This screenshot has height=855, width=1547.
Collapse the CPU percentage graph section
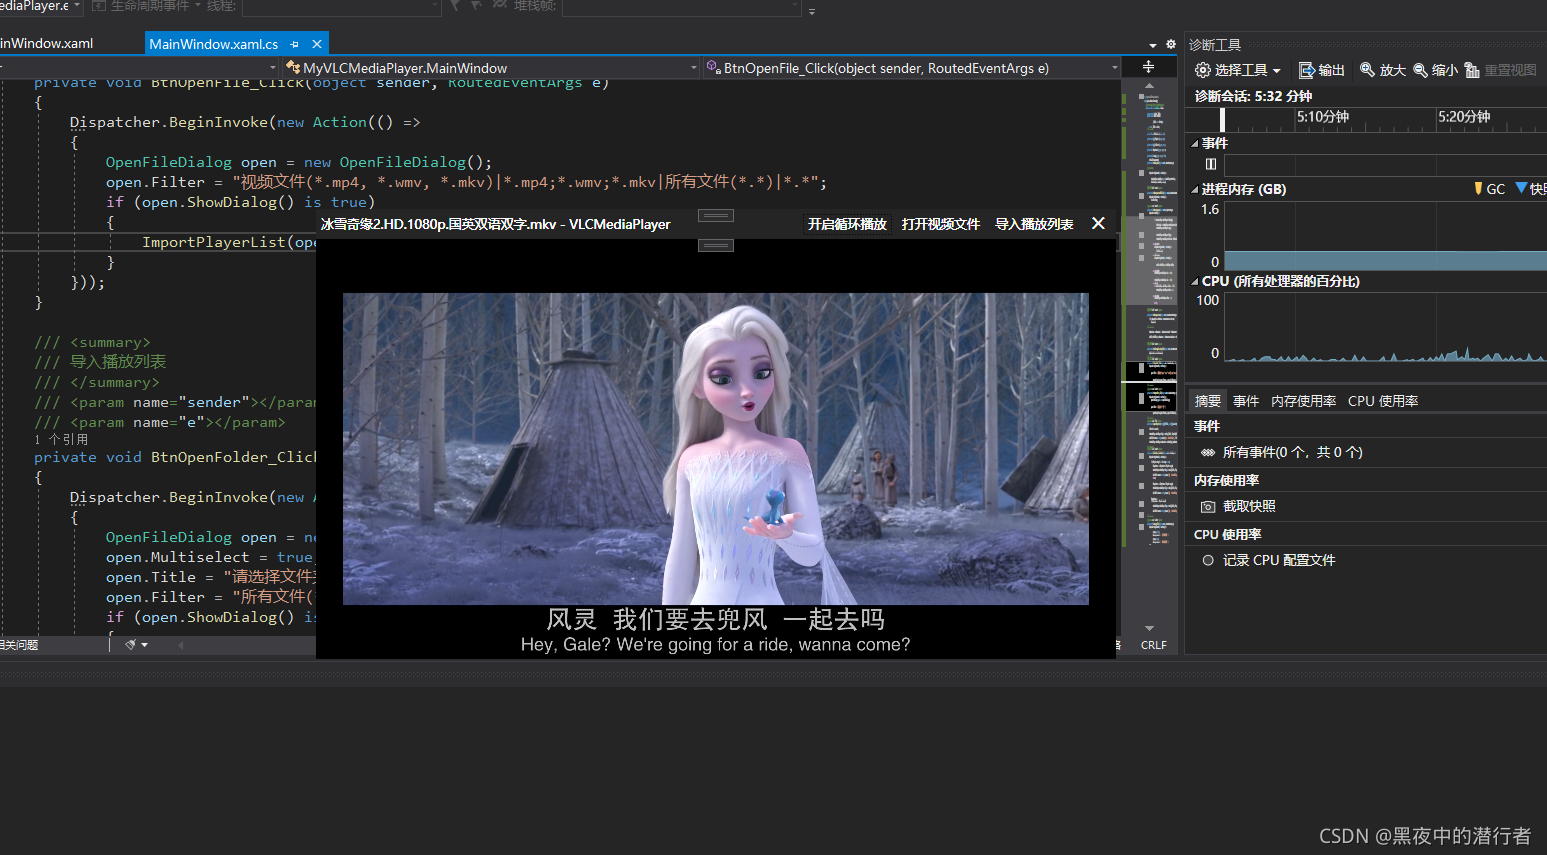1195,282
